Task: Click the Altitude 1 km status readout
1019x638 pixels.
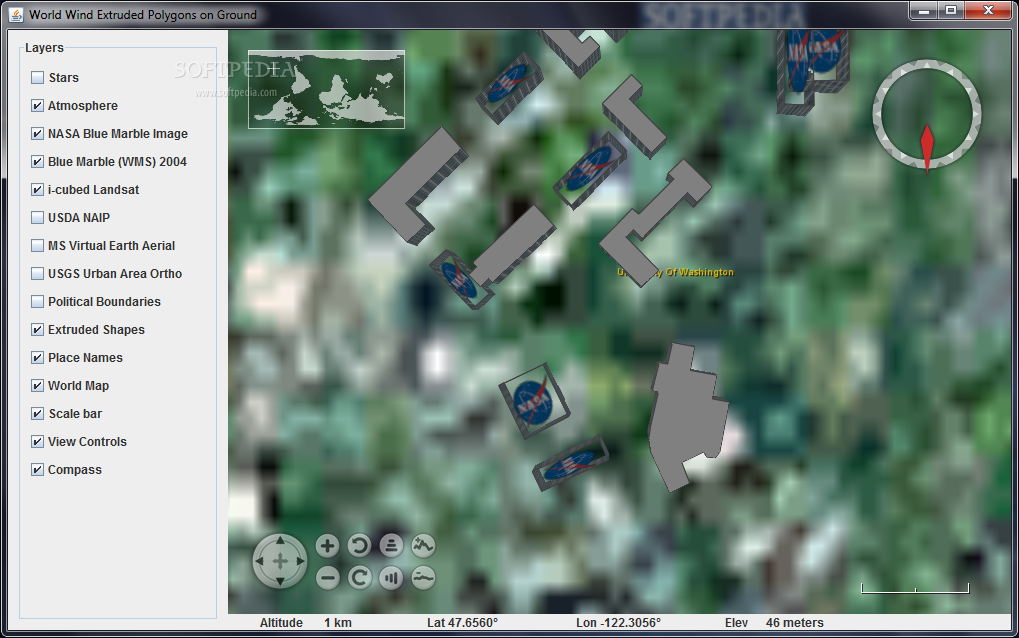Action: click(x=305, y=622)
